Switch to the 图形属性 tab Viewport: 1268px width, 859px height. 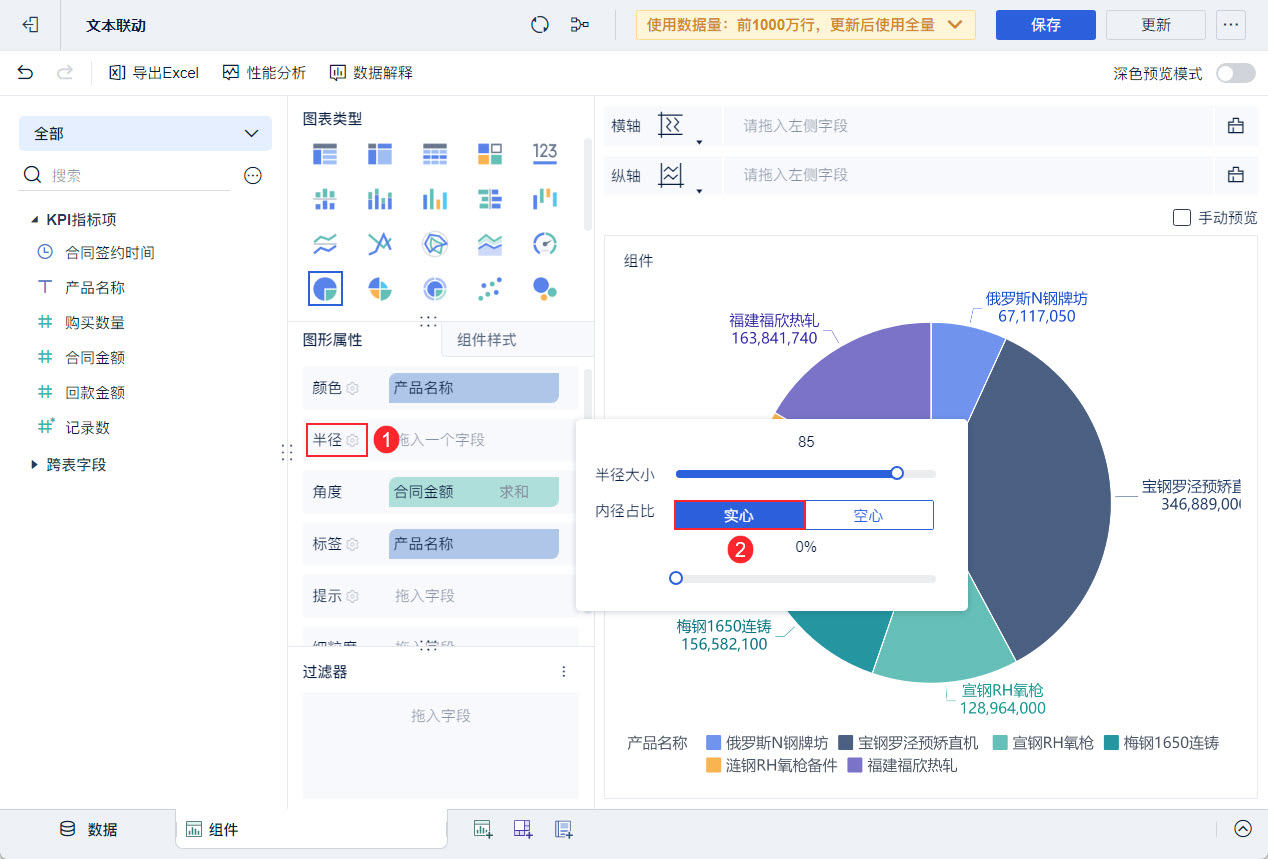332,340
